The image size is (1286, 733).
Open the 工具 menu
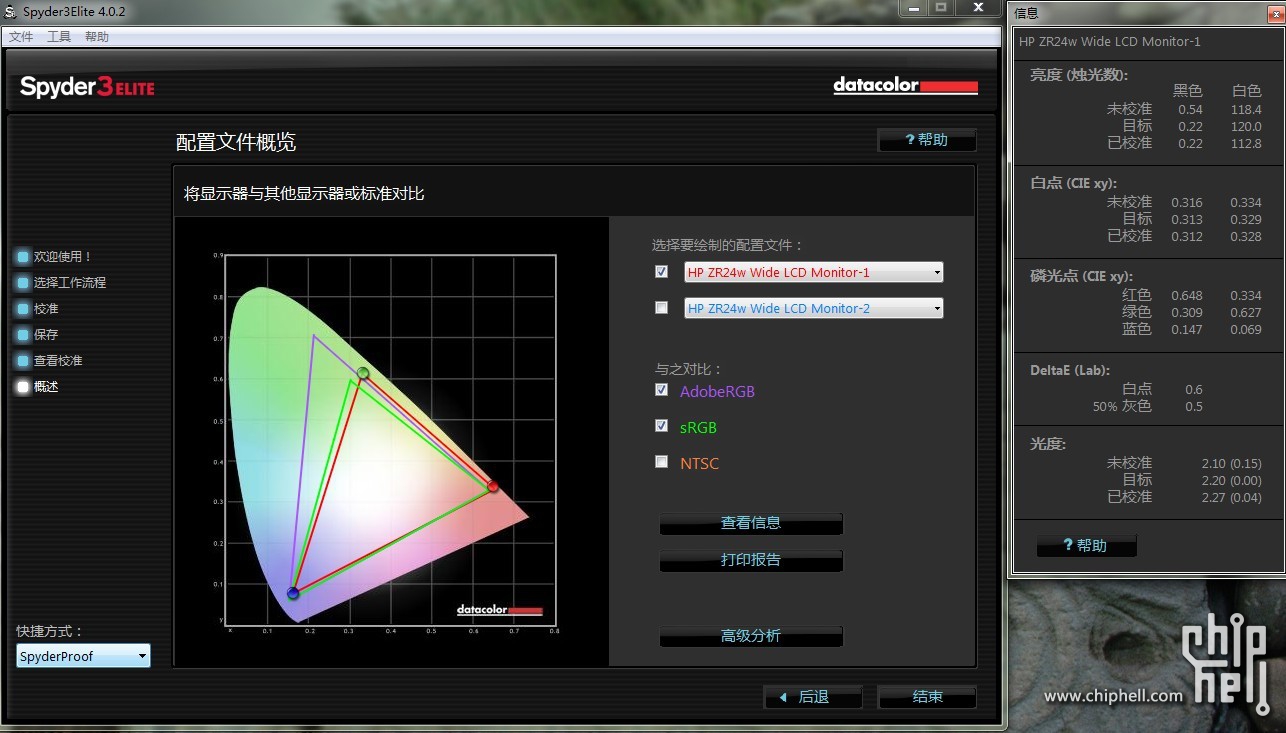(x=59, y=37)
